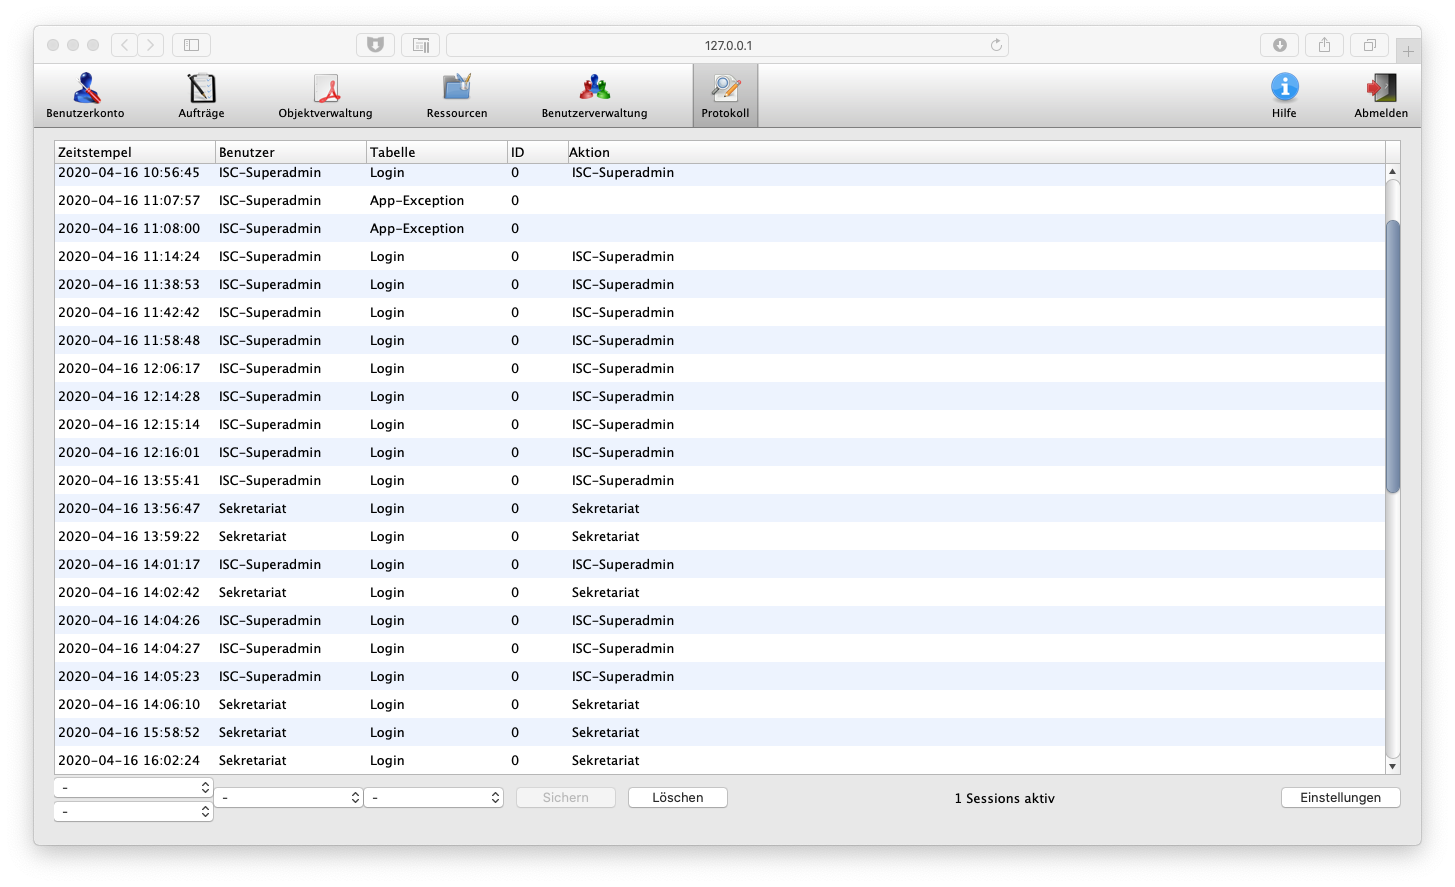Screen dimensions: 1455x887
Task: Select the log entry 2020-04-16 12:15:14
Action: pyautogui.click(x=720, y=424)
